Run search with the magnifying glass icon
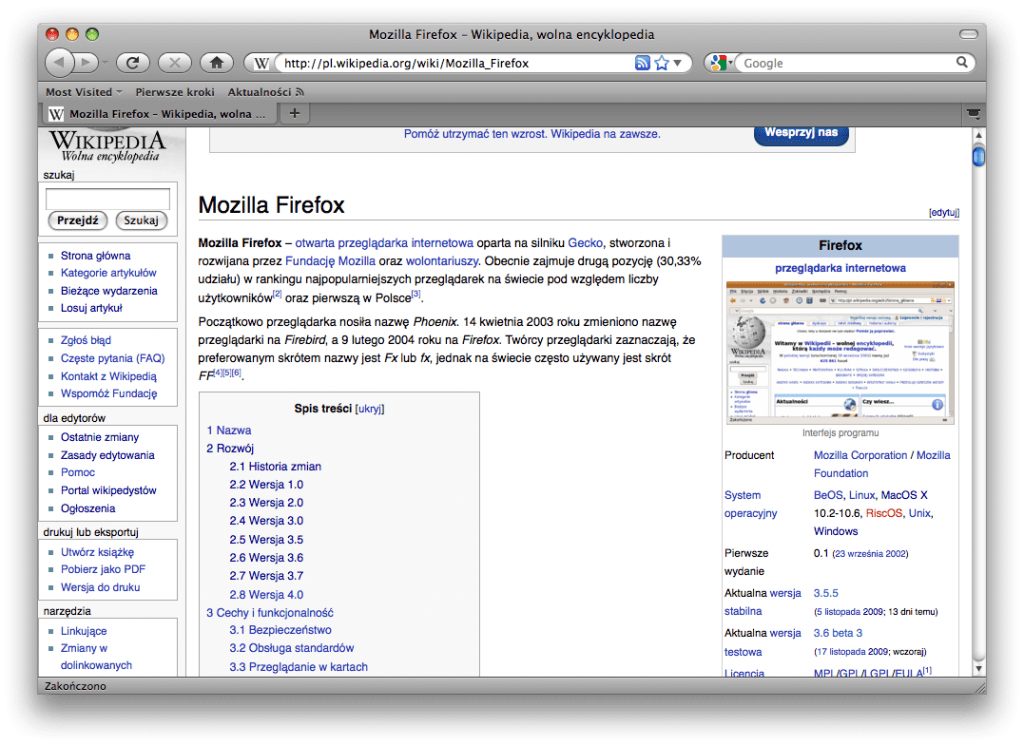 click(x=961, y=62)
